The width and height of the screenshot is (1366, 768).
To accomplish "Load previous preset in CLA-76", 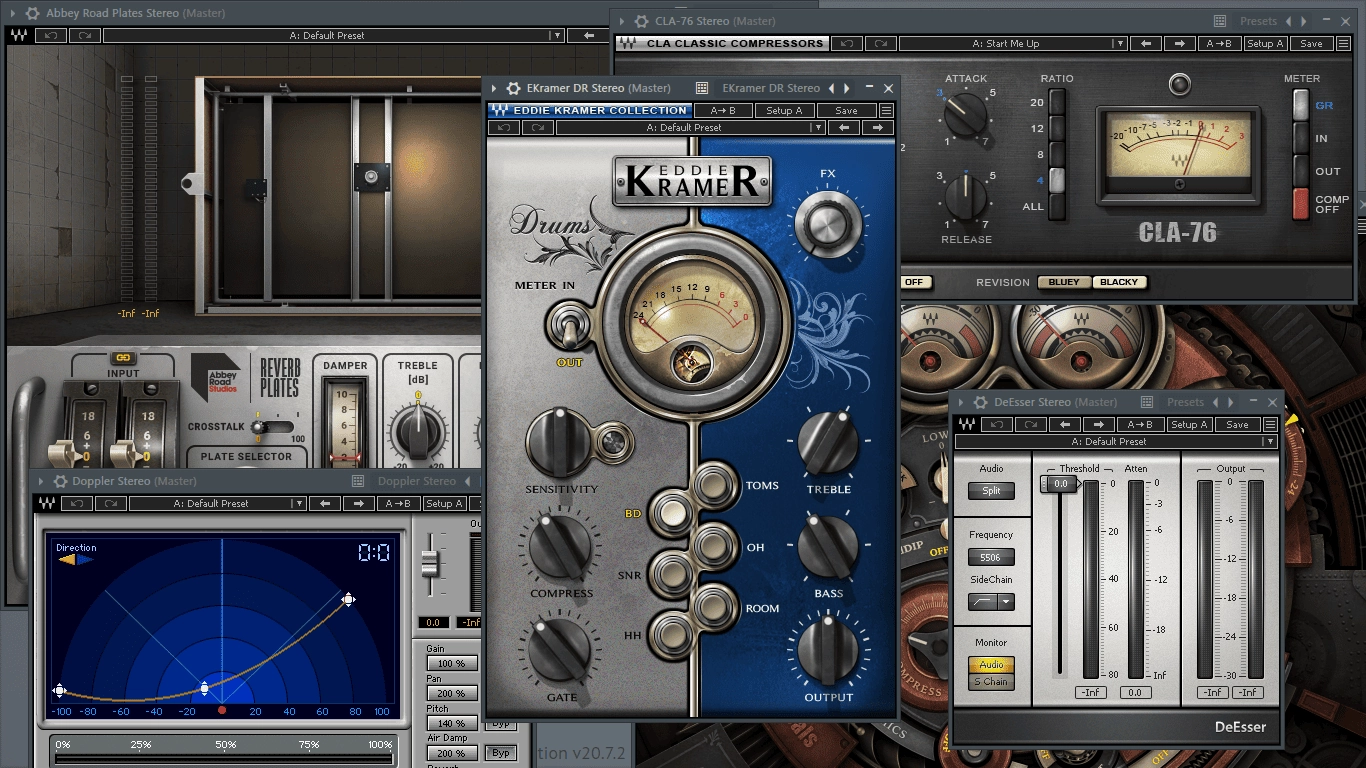I will tap(1147, 43).
